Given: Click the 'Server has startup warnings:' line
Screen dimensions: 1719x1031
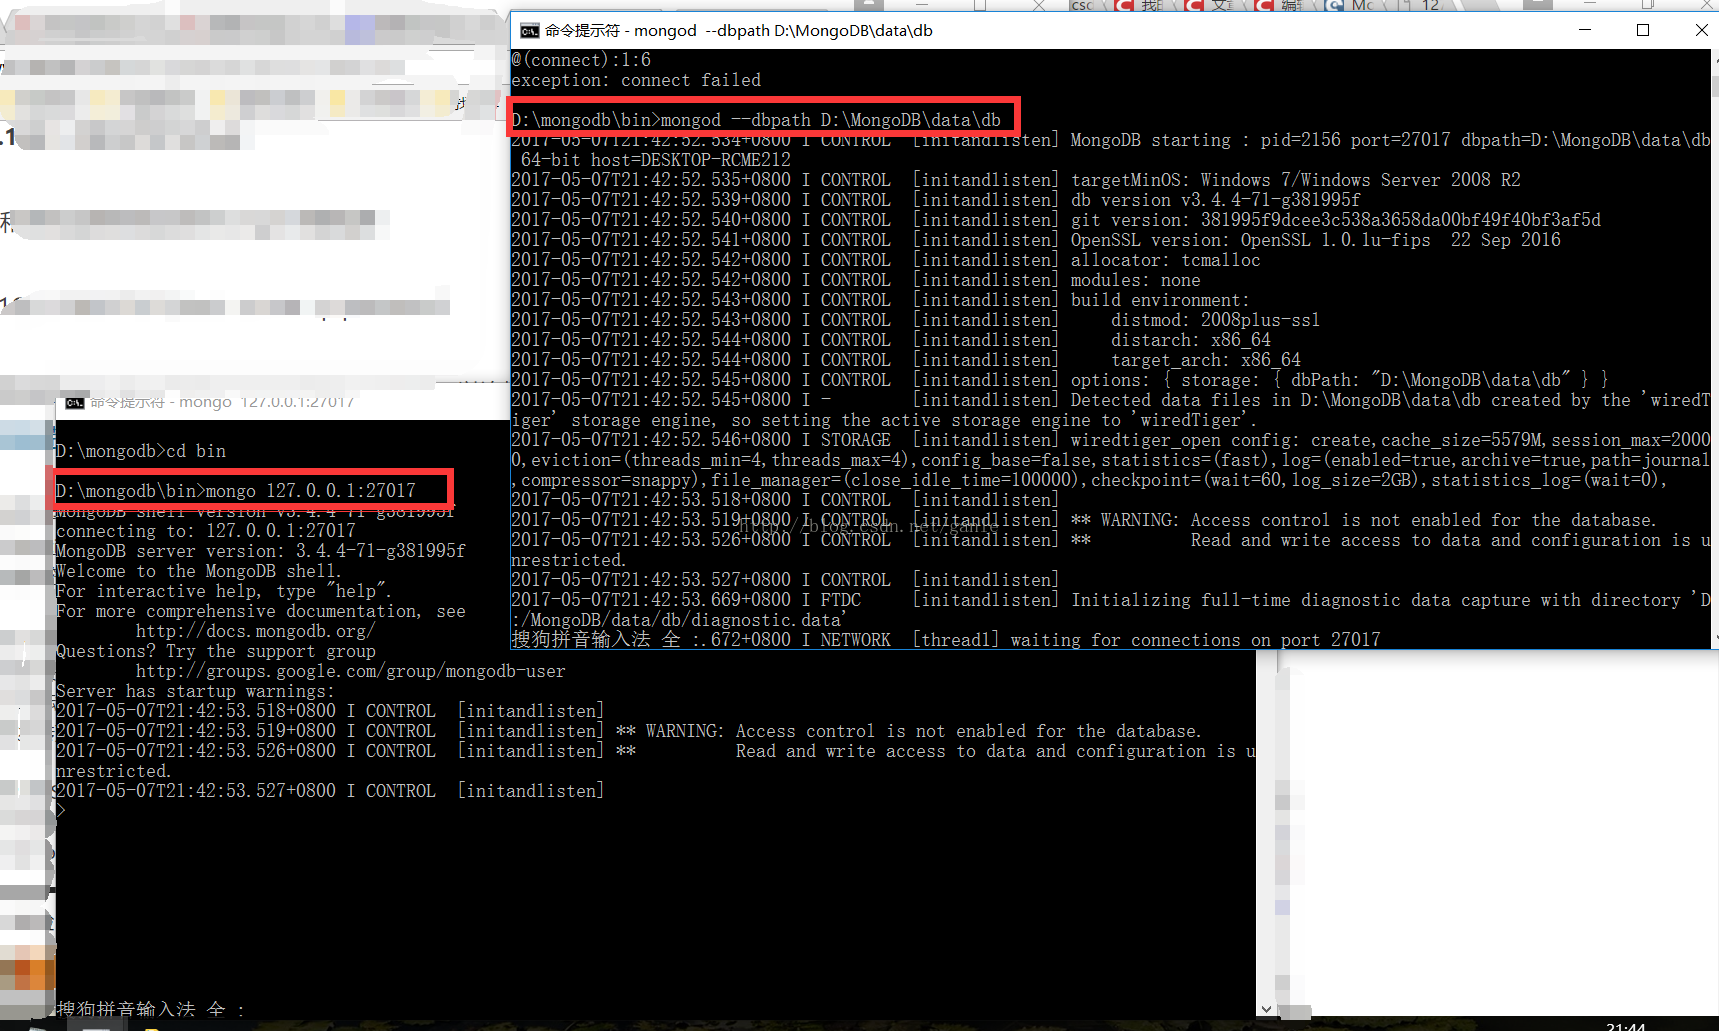Looking at the screenshot, I should [196, 691].
